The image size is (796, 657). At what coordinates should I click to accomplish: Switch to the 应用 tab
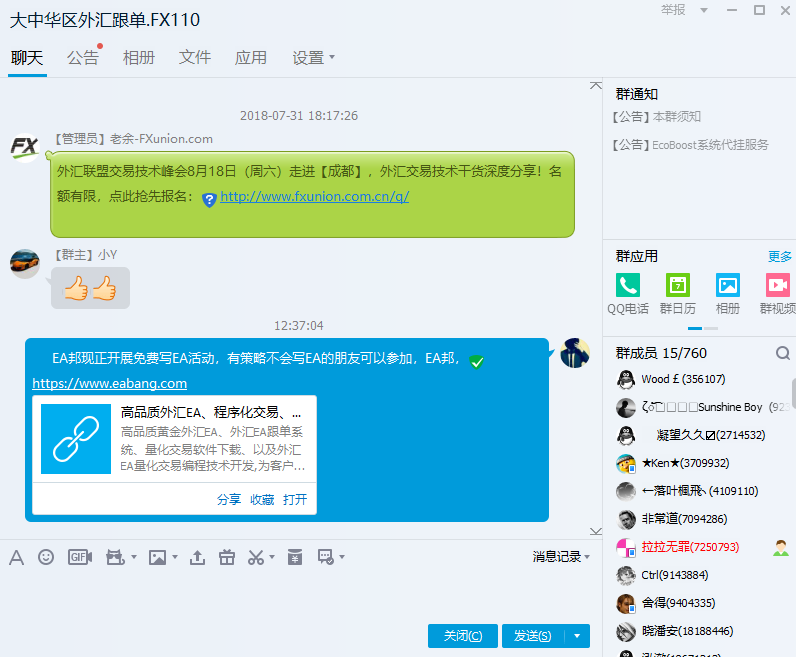pos(250,57)
